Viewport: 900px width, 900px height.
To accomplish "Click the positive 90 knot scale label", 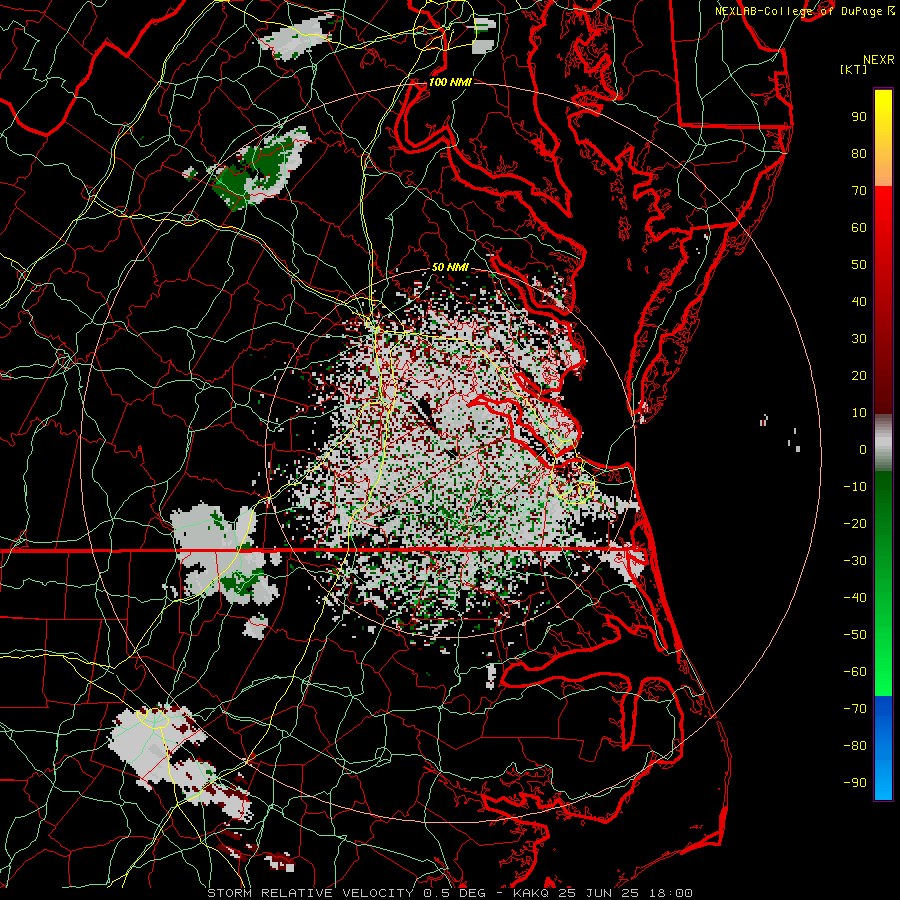I will click(x=859, y=117).
